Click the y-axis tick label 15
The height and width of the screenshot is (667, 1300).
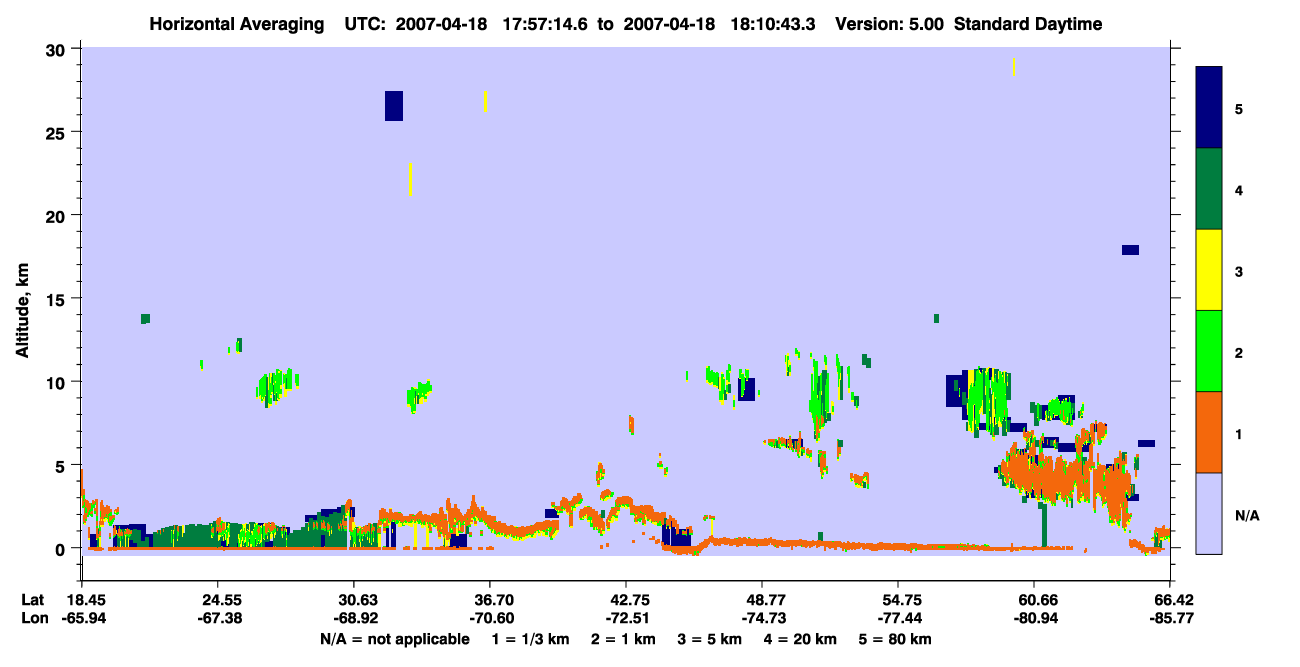pos(58,299)
